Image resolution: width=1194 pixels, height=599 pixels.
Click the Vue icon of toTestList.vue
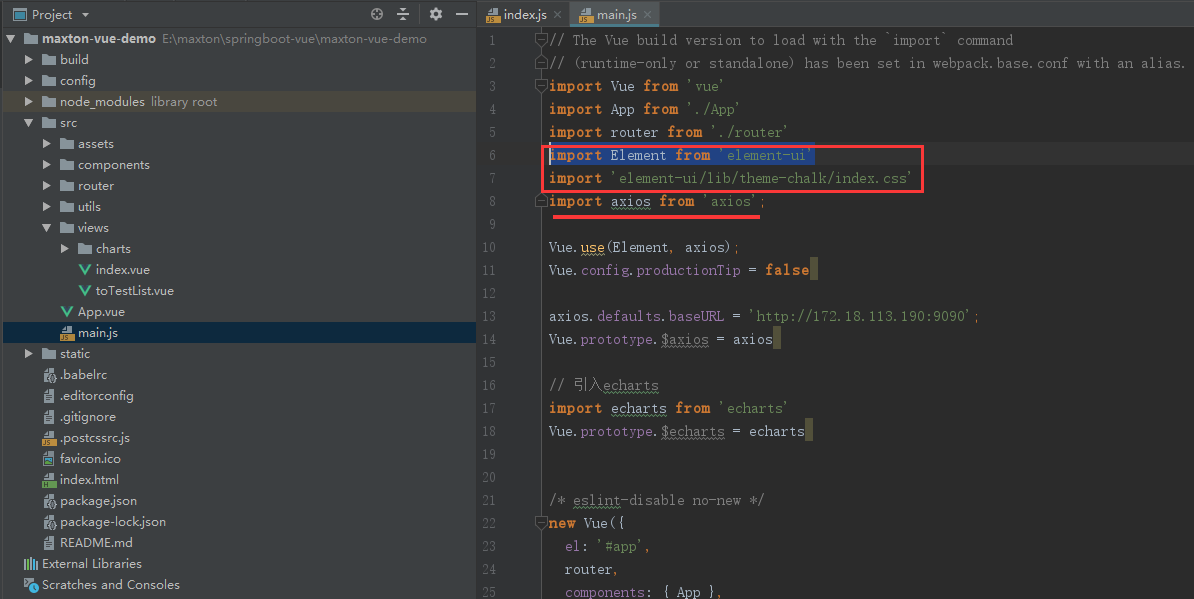[85, 291]
